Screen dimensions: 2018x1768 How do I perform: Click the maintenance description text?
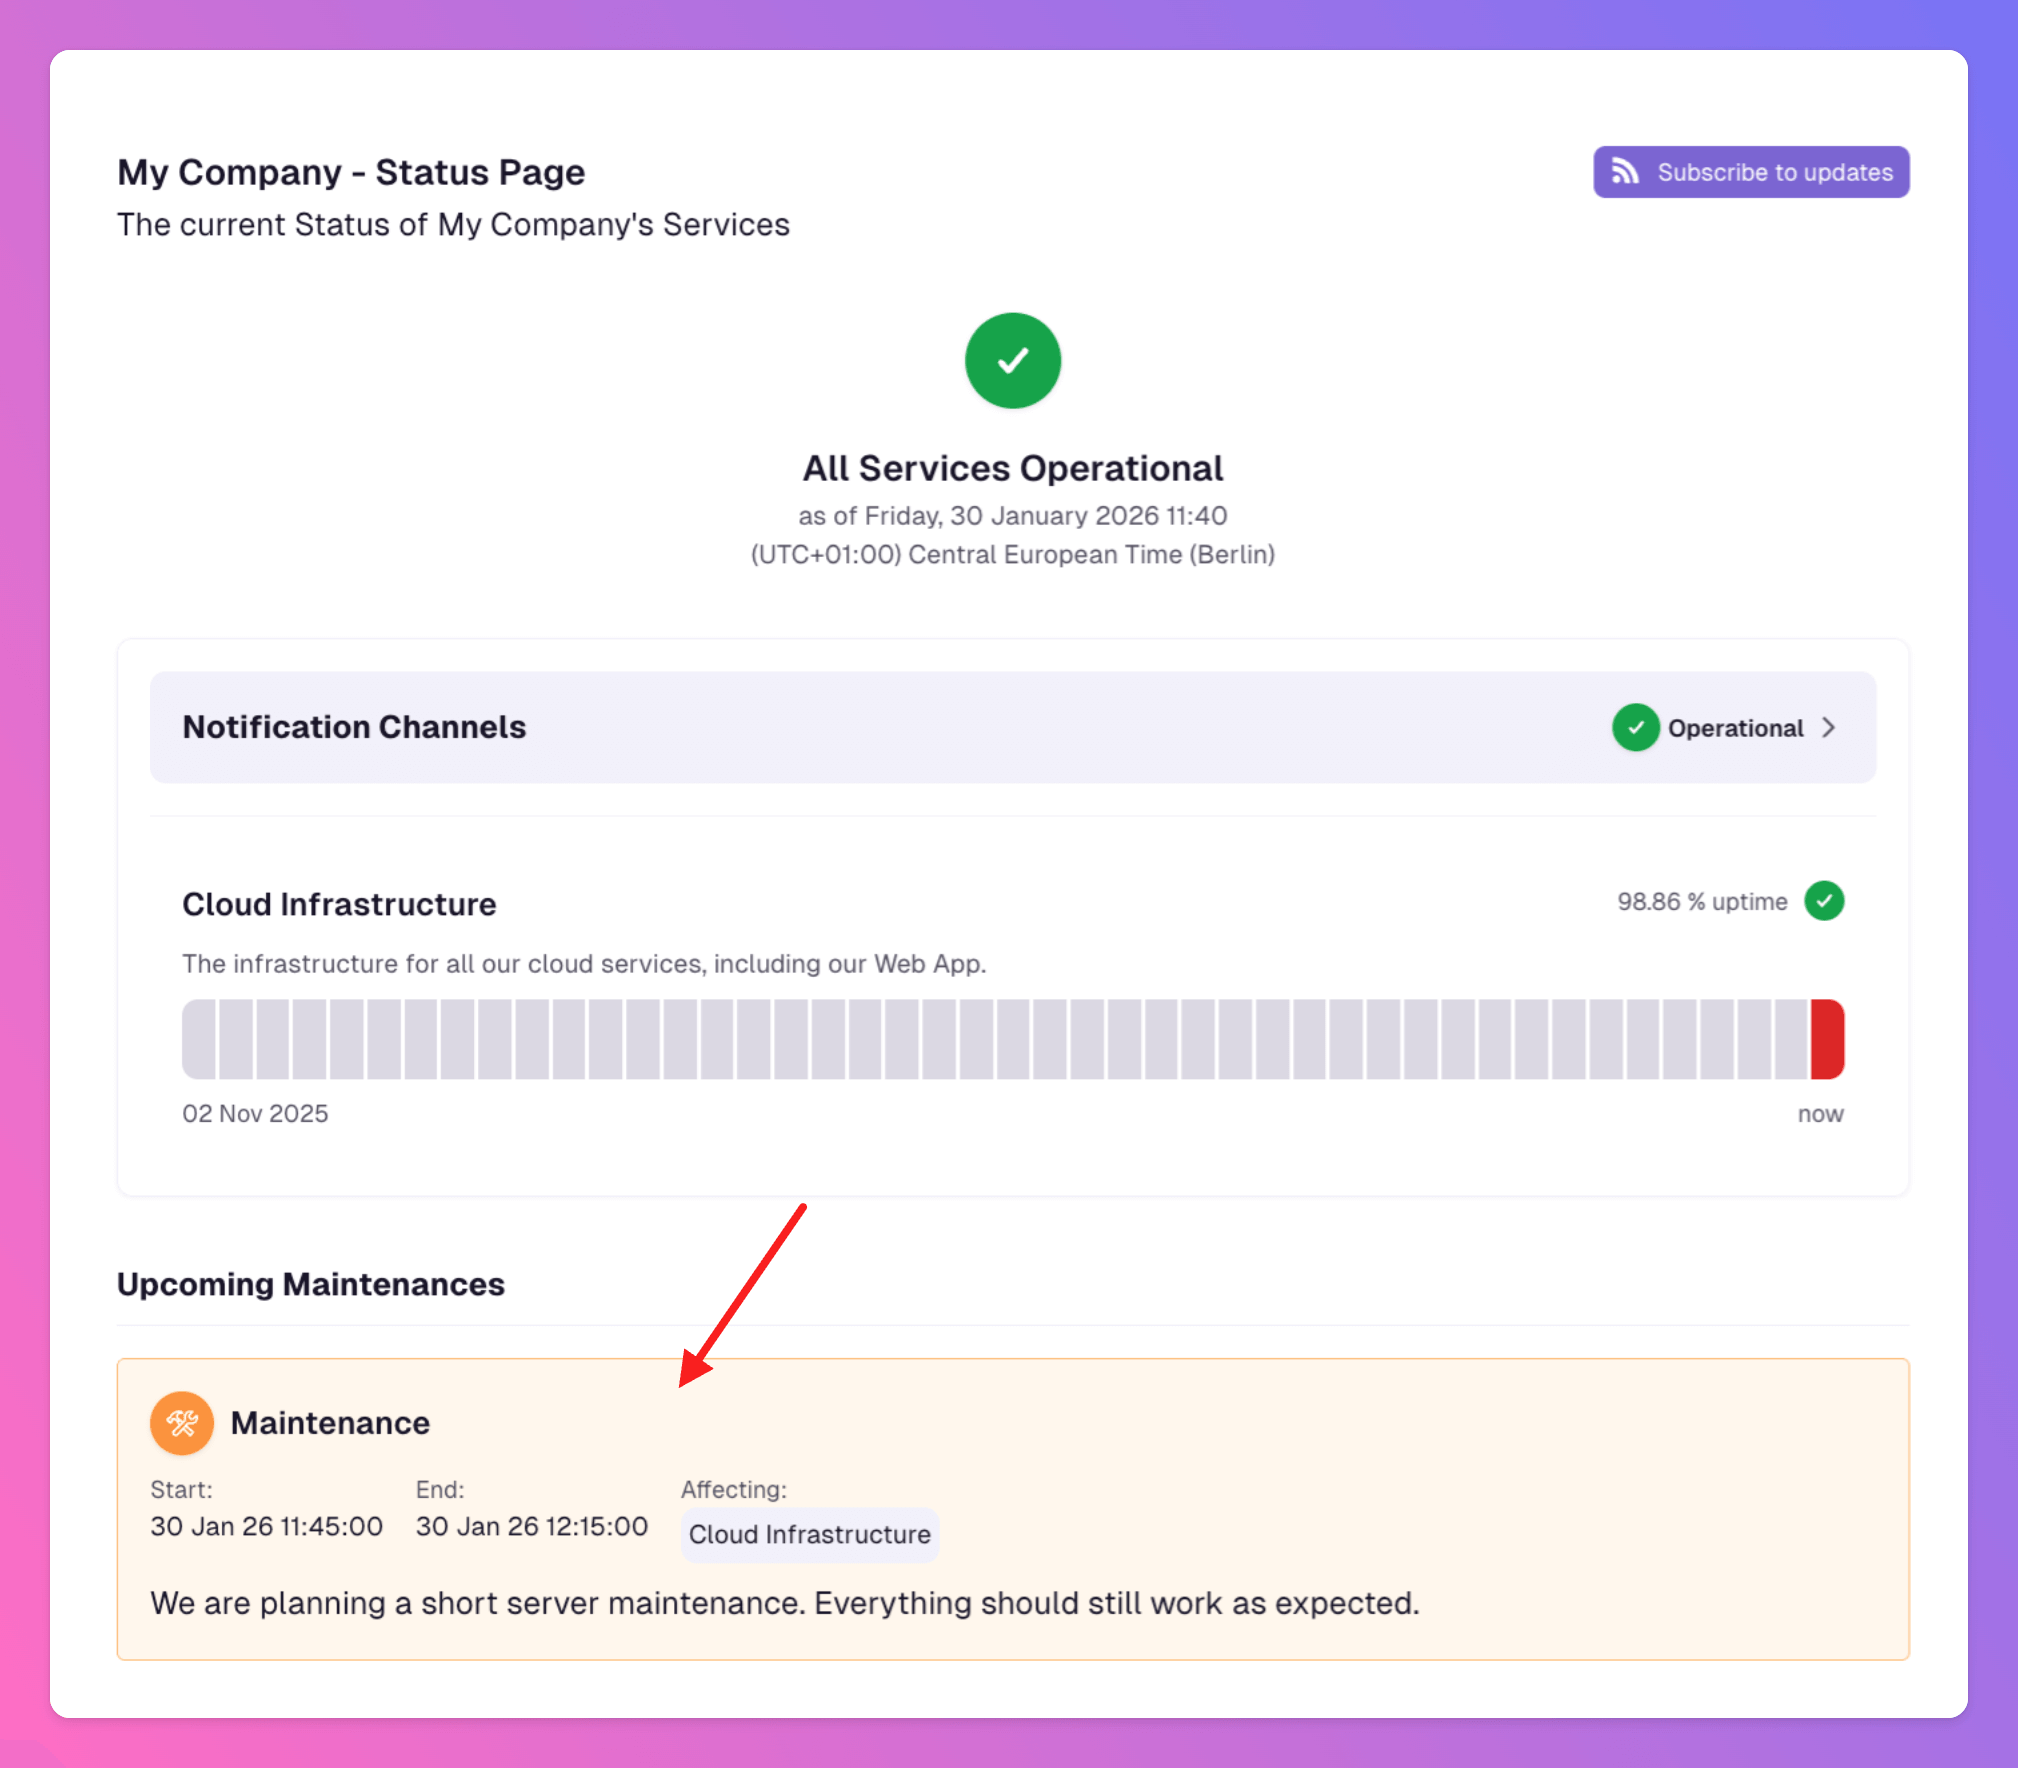pos(784,1603)
